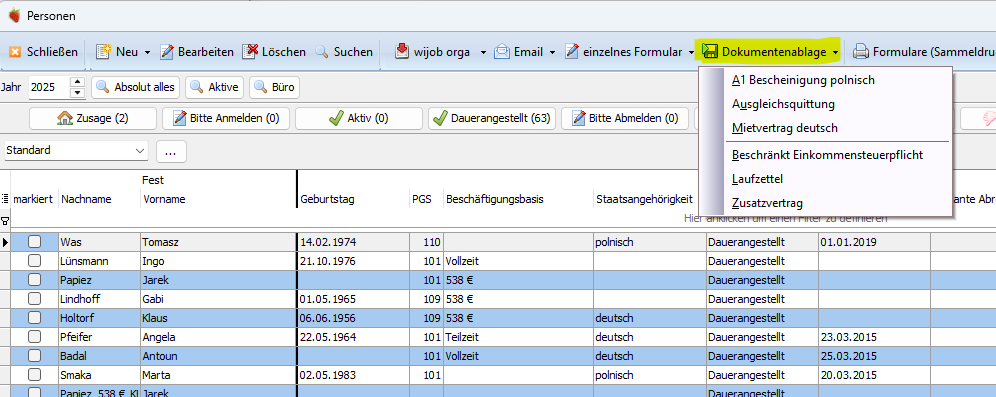The height and width of the screenshot is (397, 996).
Task: Open the Standard layout combo box
Action: (75, 151)
